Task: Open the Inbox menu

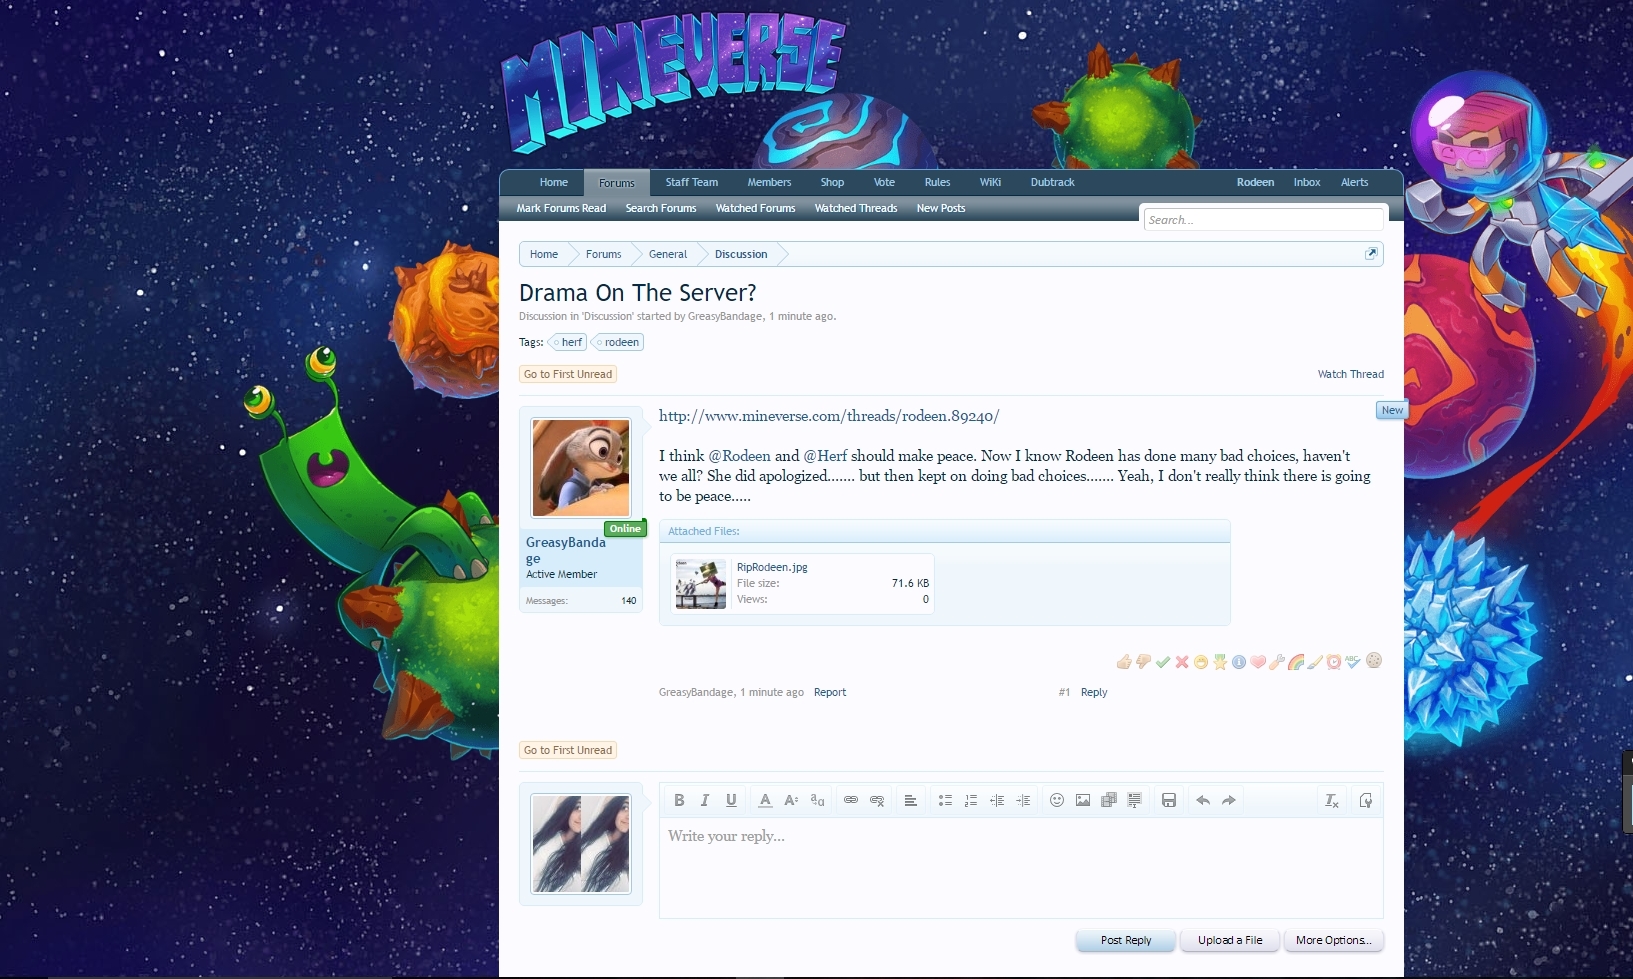Action: click(x=1307, y=182)
